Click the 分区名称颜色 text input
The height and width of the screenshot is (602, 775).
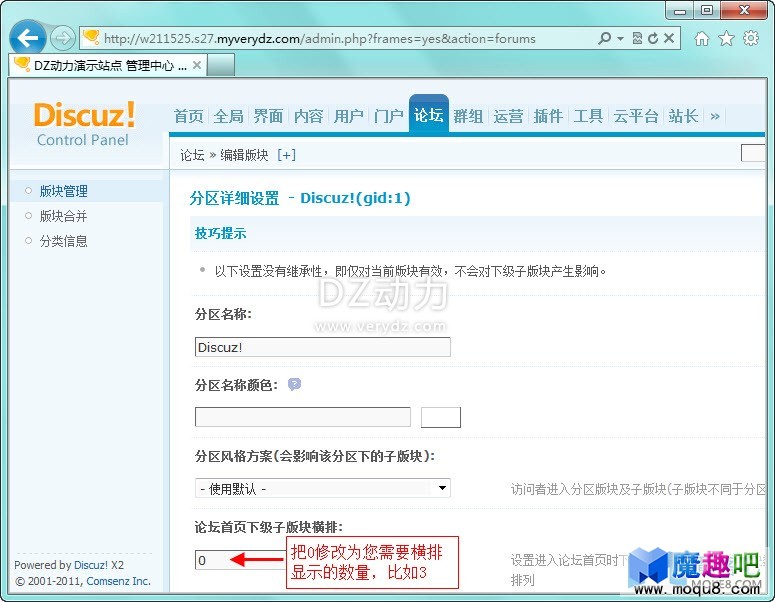click(x=302, y=417)
